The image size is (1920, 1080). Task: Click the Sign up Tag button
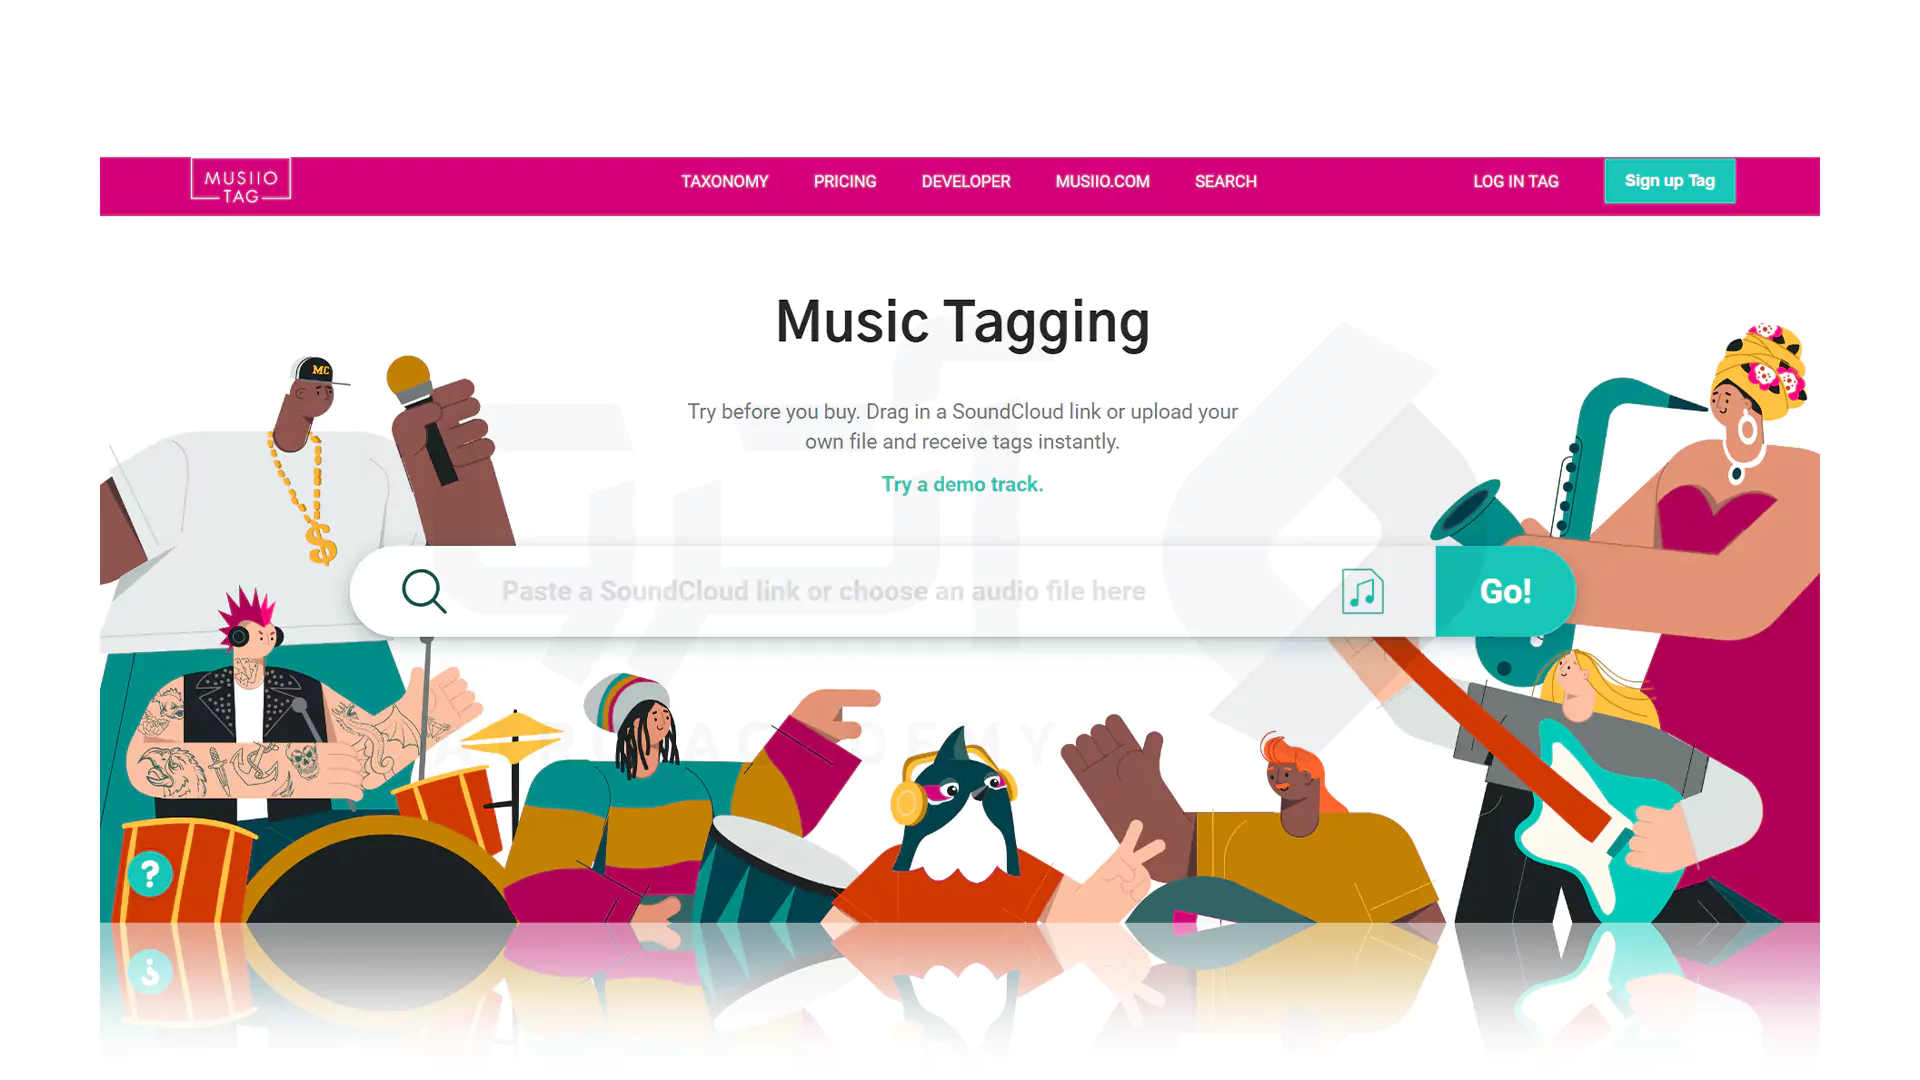[x=1670, y=181]
